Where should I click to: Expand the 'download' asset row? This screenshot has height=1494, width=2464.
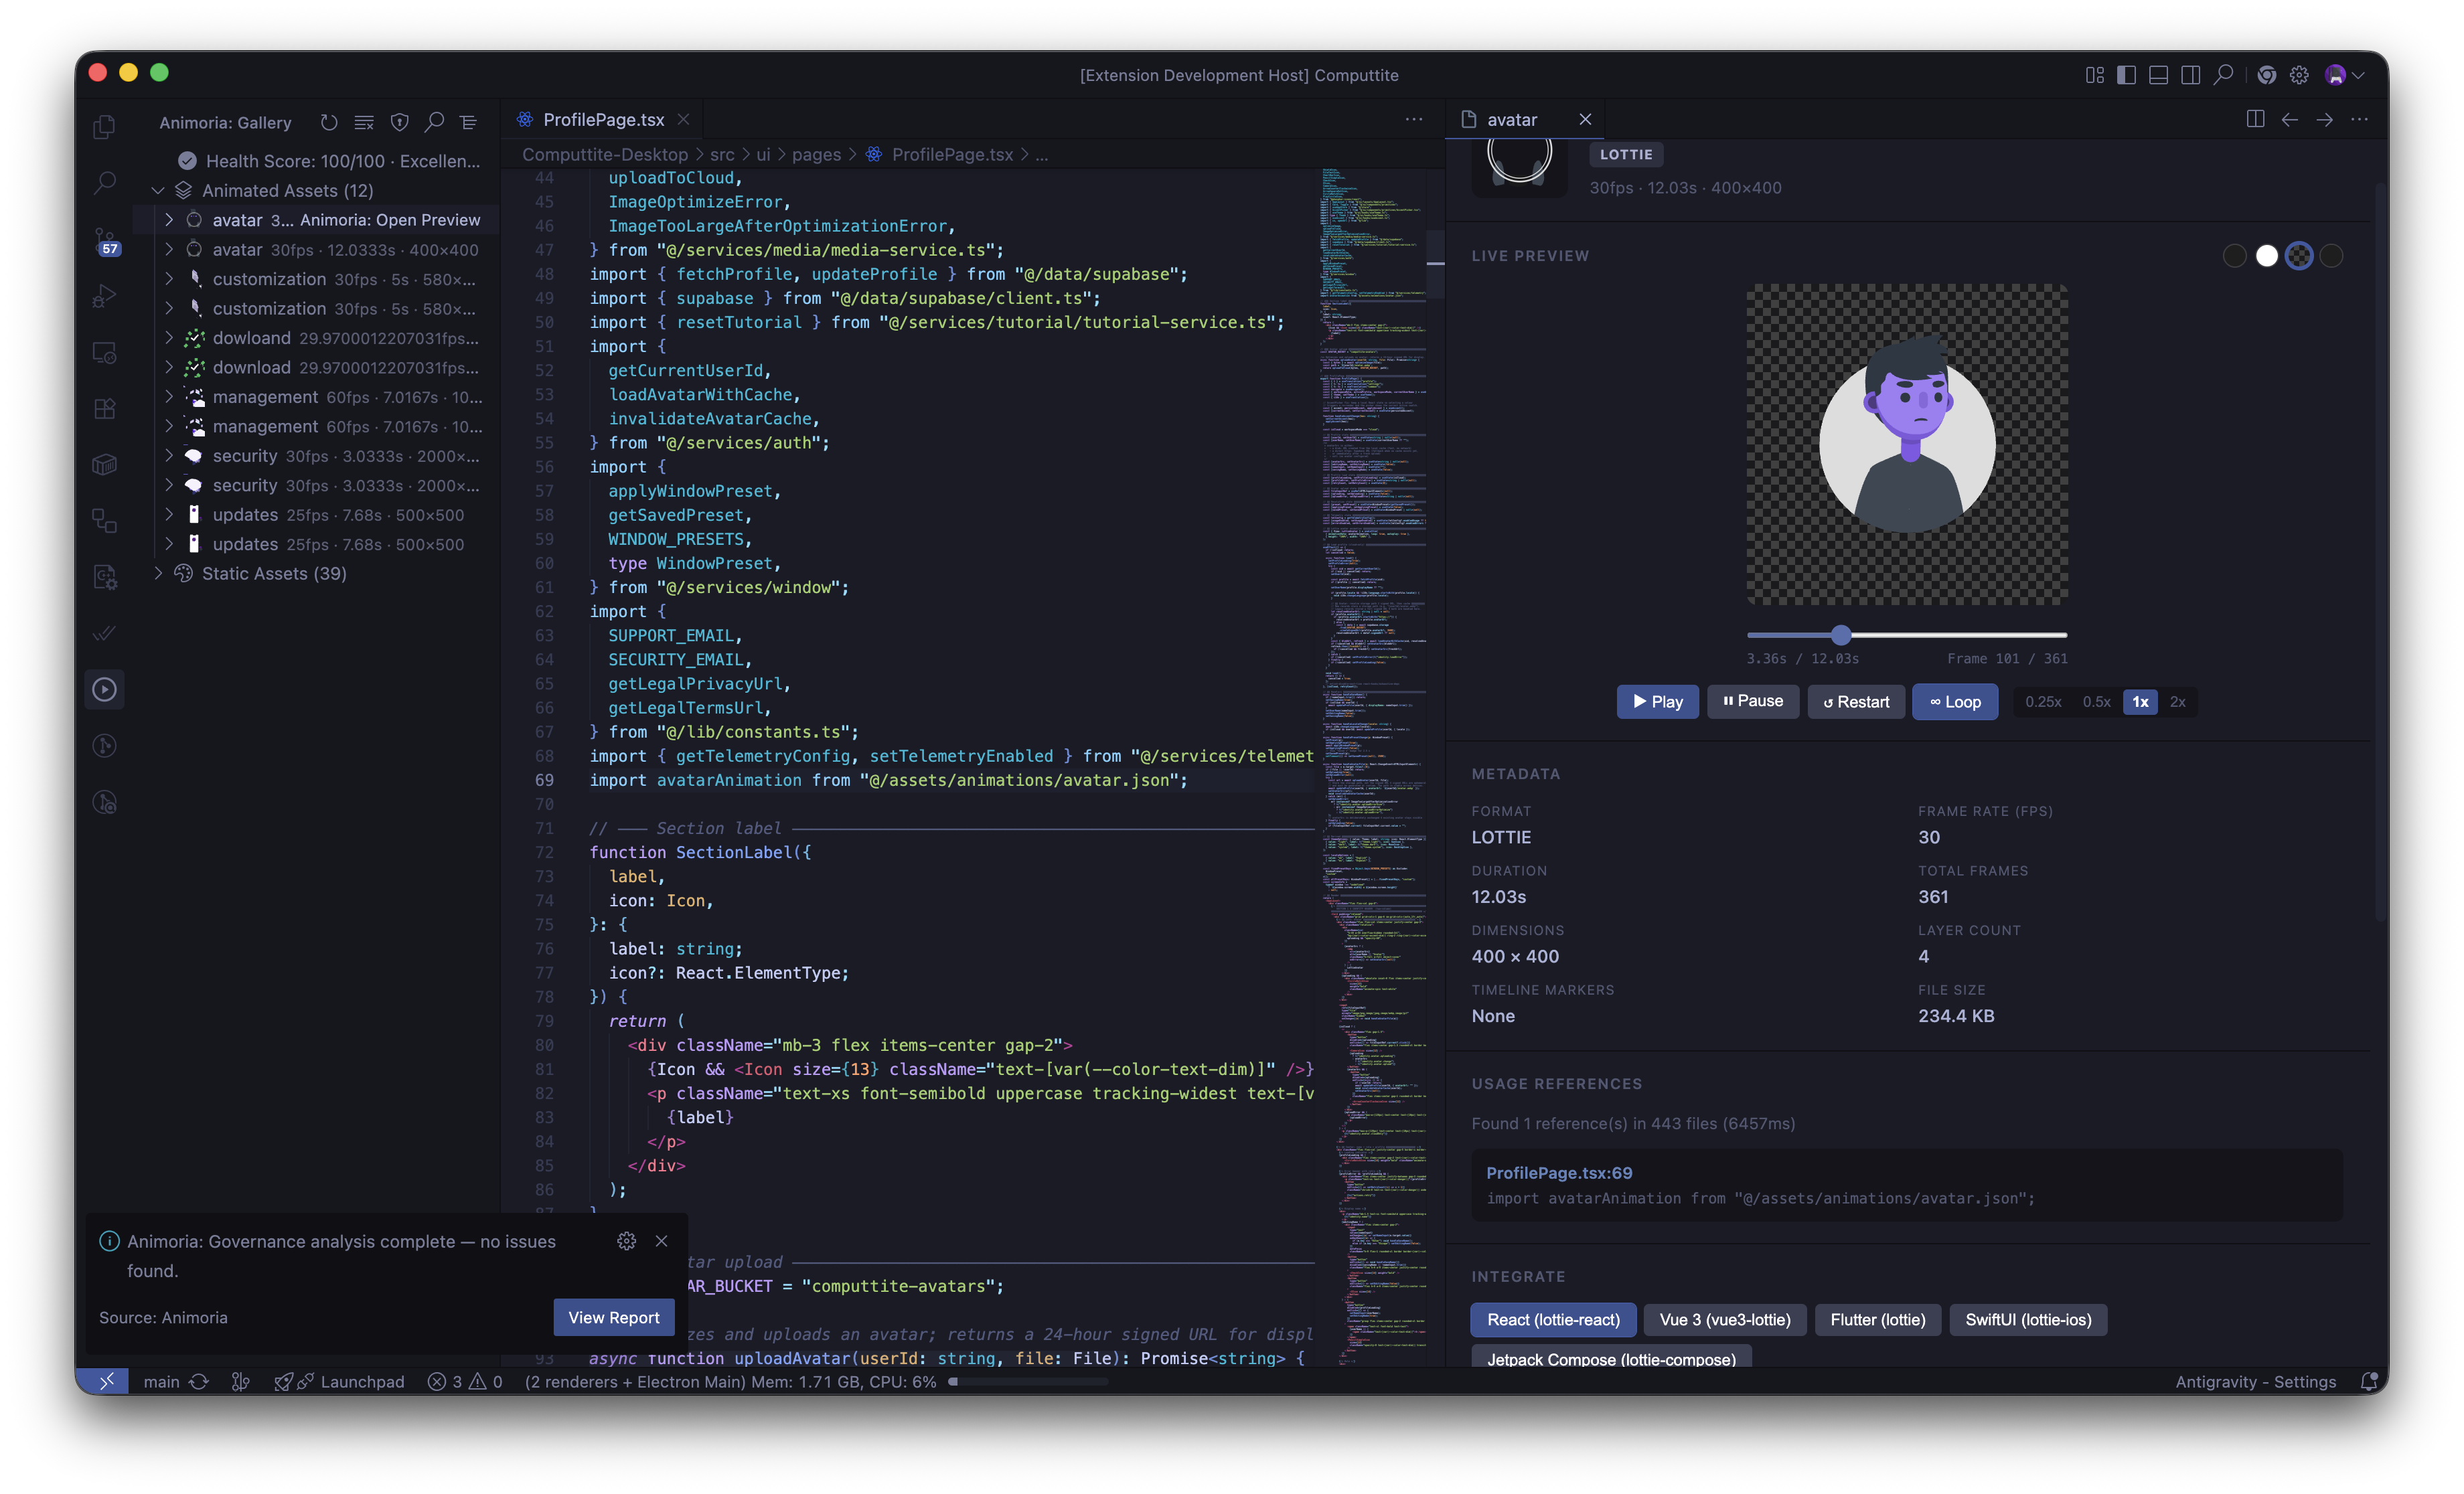(x=169, y=367)
